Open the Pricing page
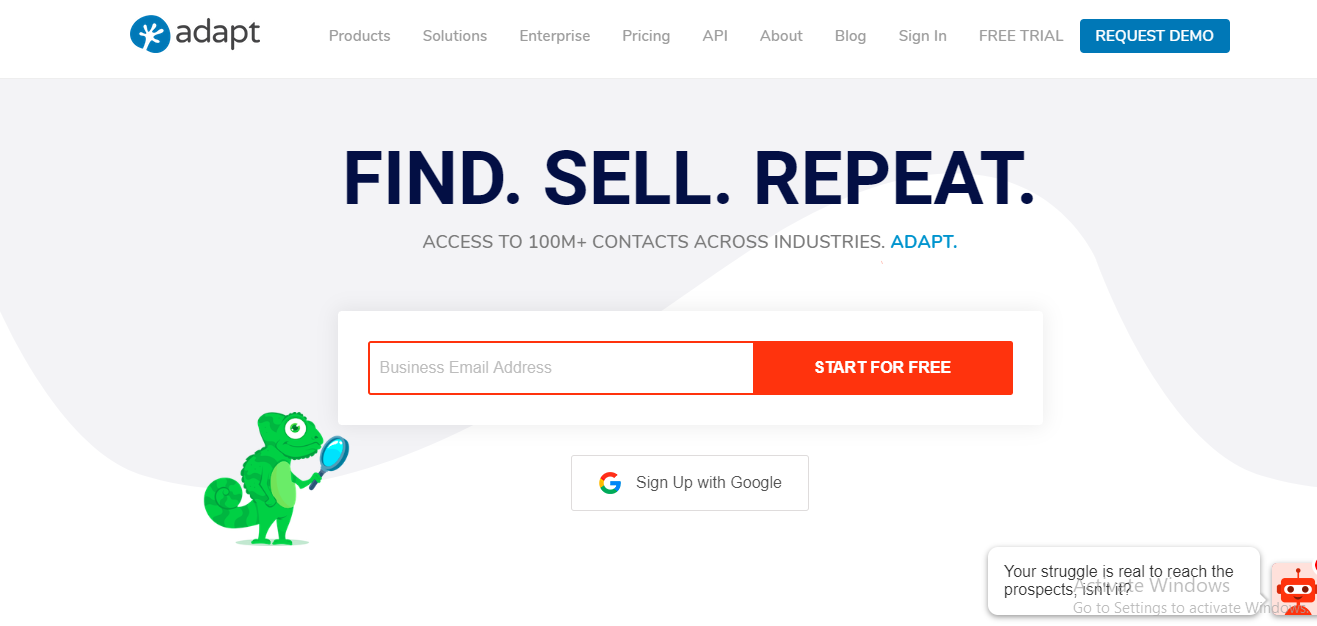Viewport: 1317px width, 626px height. click(646, 36)
